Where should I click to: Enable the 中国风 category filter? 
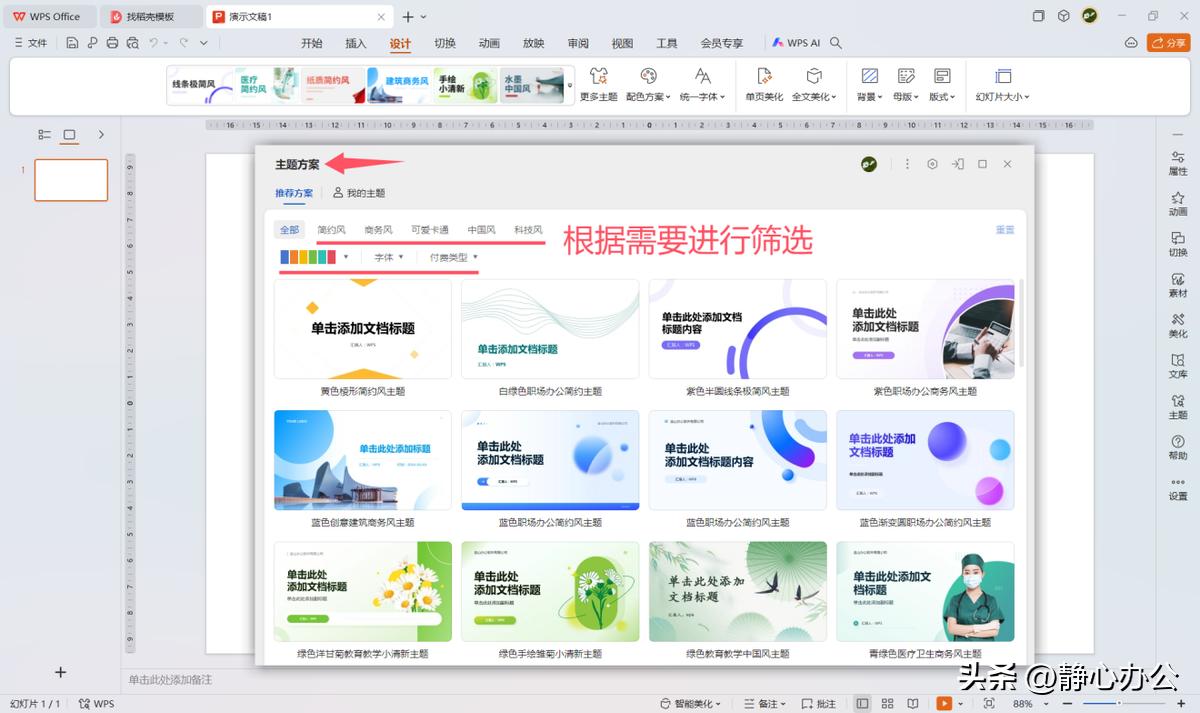tap(480, 229)
